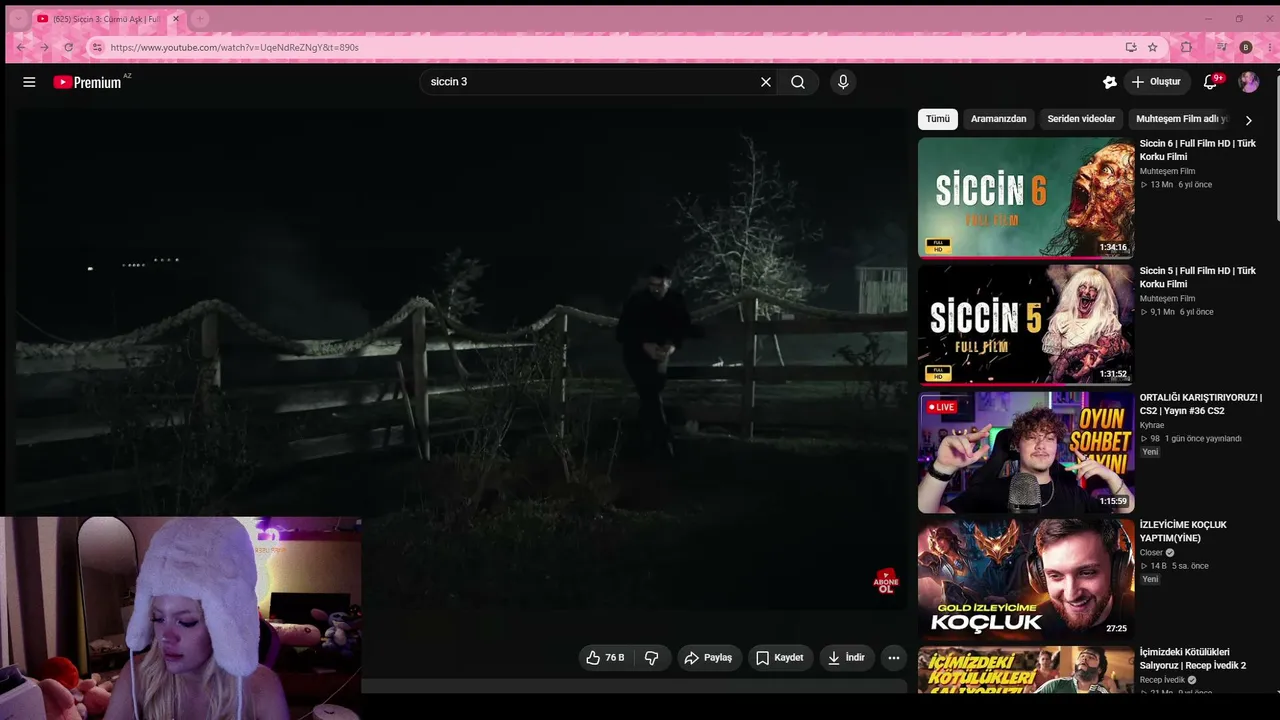
Task: Click the Paylaş share button
Action: click(x=709, y=658)
